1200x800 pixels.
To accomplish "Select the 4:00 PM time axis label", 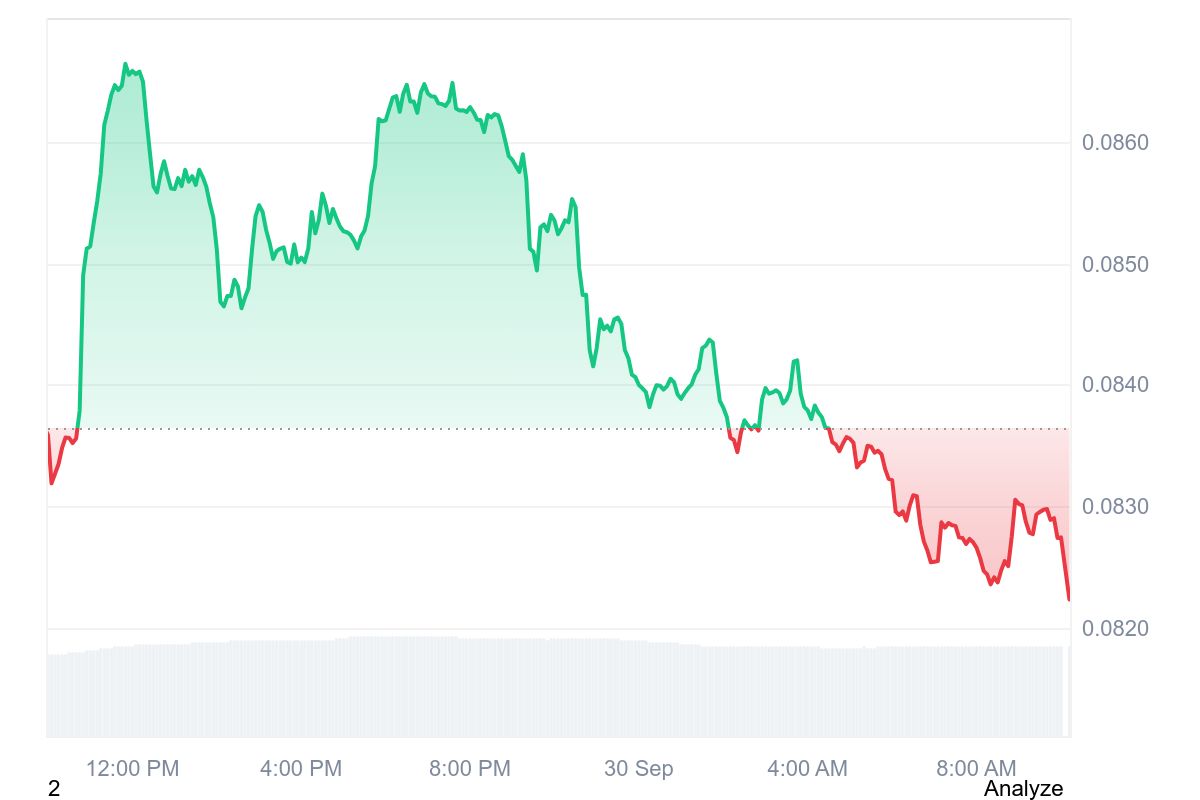I will [300, 769].
